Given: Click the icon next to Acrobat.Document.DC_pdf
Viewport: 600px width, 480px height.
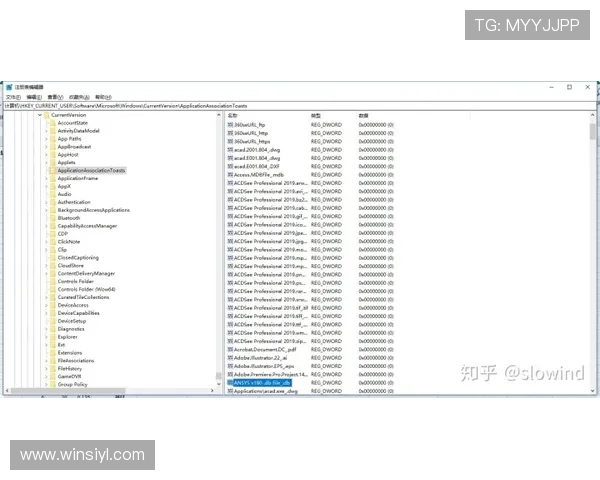Looking at the screenshot, I should tap(229, 347).
